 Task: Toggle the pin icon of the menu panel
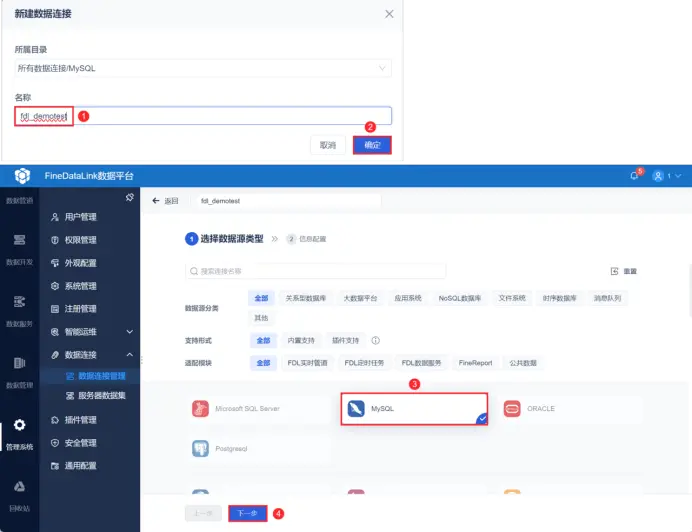(x=129, y=197)
